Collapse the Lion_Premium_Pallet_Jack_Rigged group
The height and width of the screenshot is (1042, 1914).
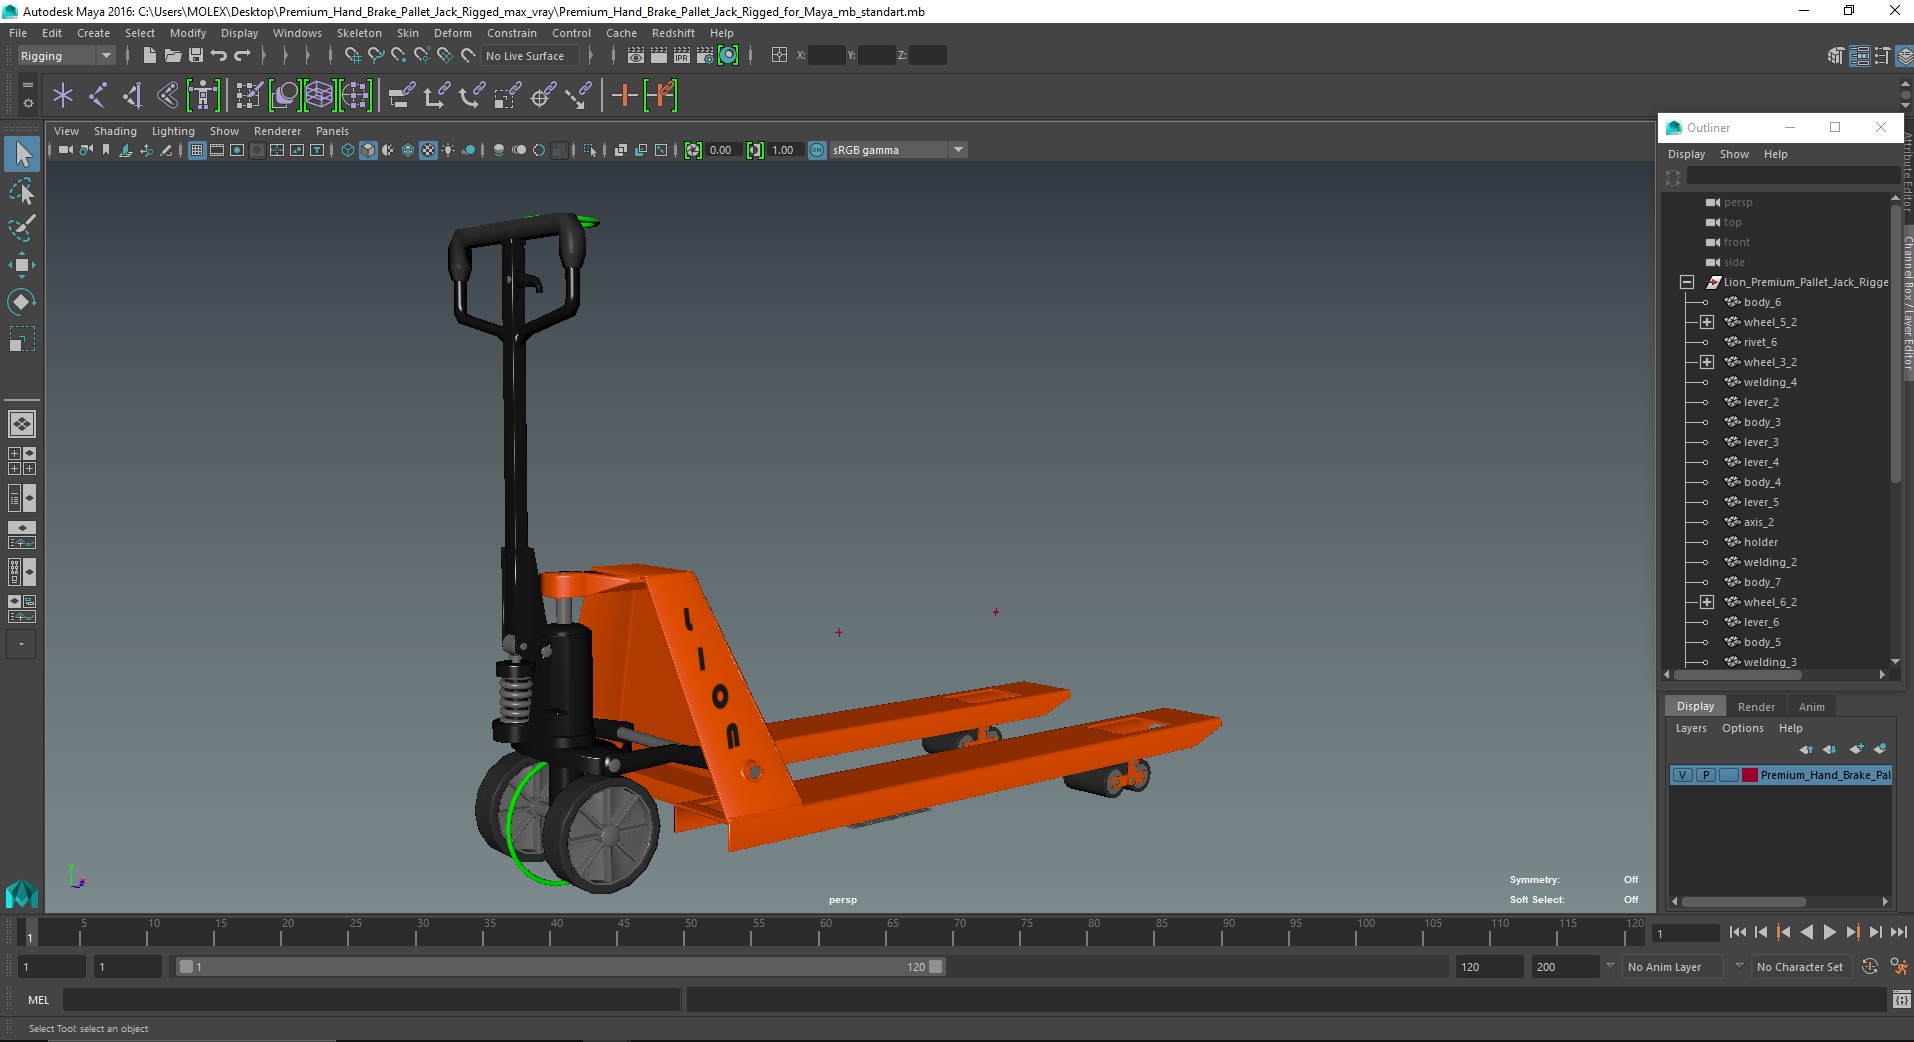pos(1687,282)
